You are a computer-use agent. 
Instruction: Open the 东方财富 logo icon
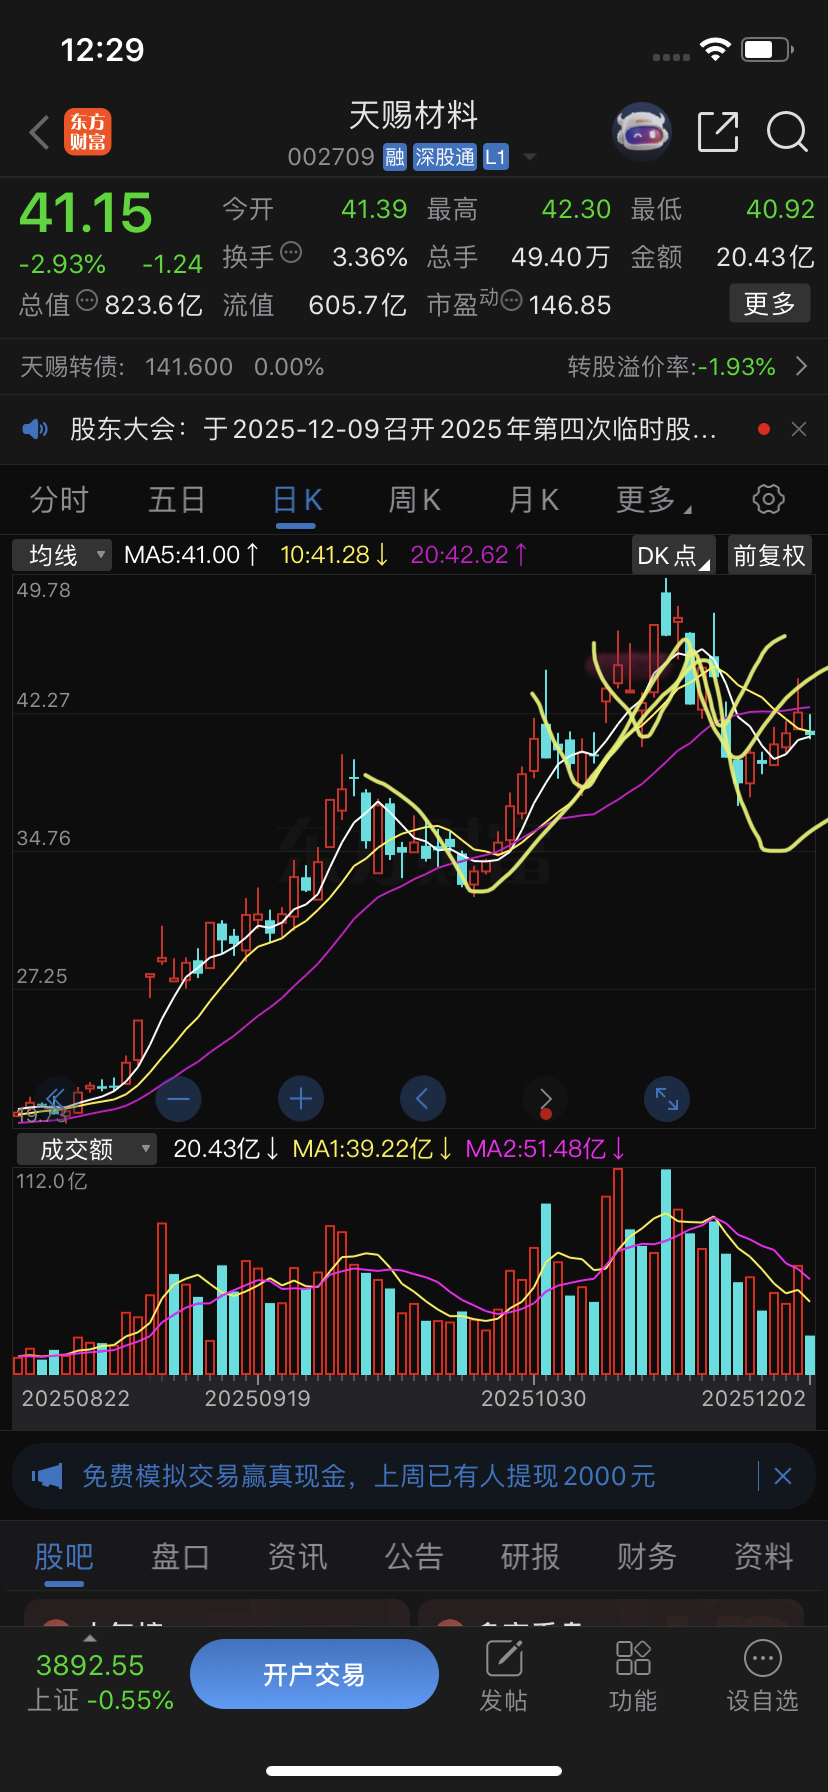coord(88,132)
